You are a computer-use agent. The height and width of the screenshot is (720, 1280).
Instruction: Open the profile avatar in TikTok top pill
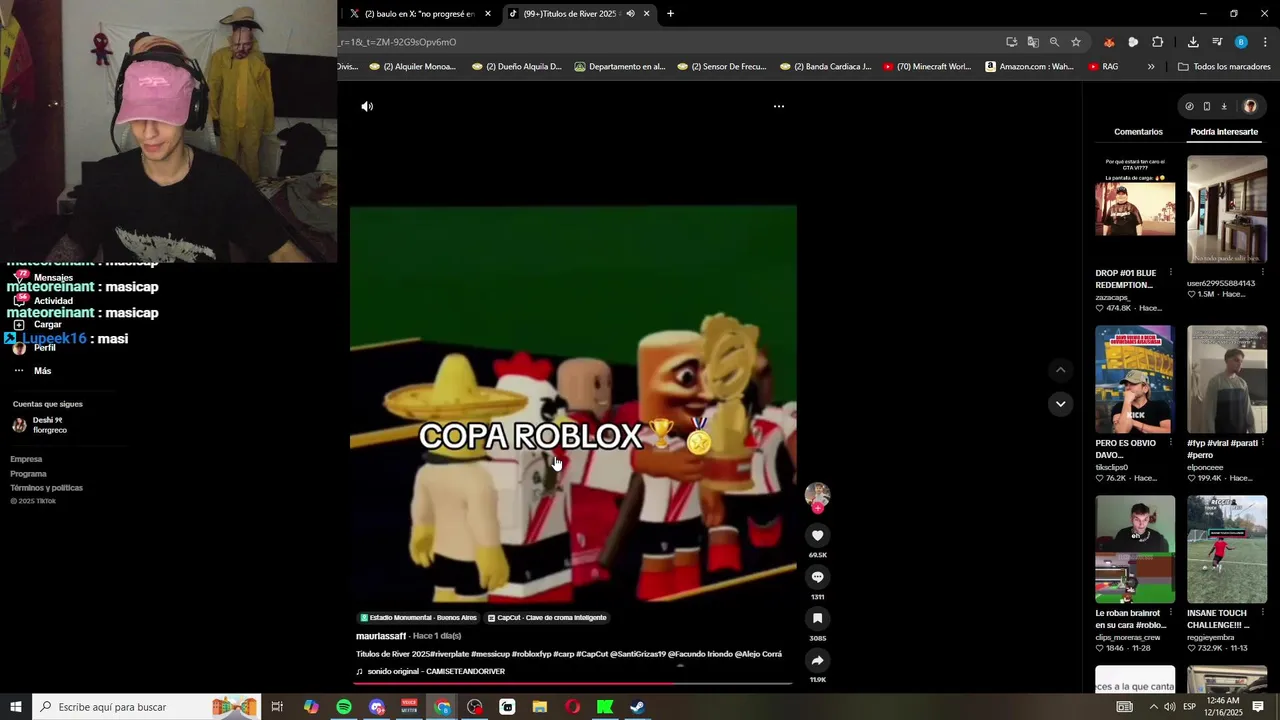[x=1250, y=106]
